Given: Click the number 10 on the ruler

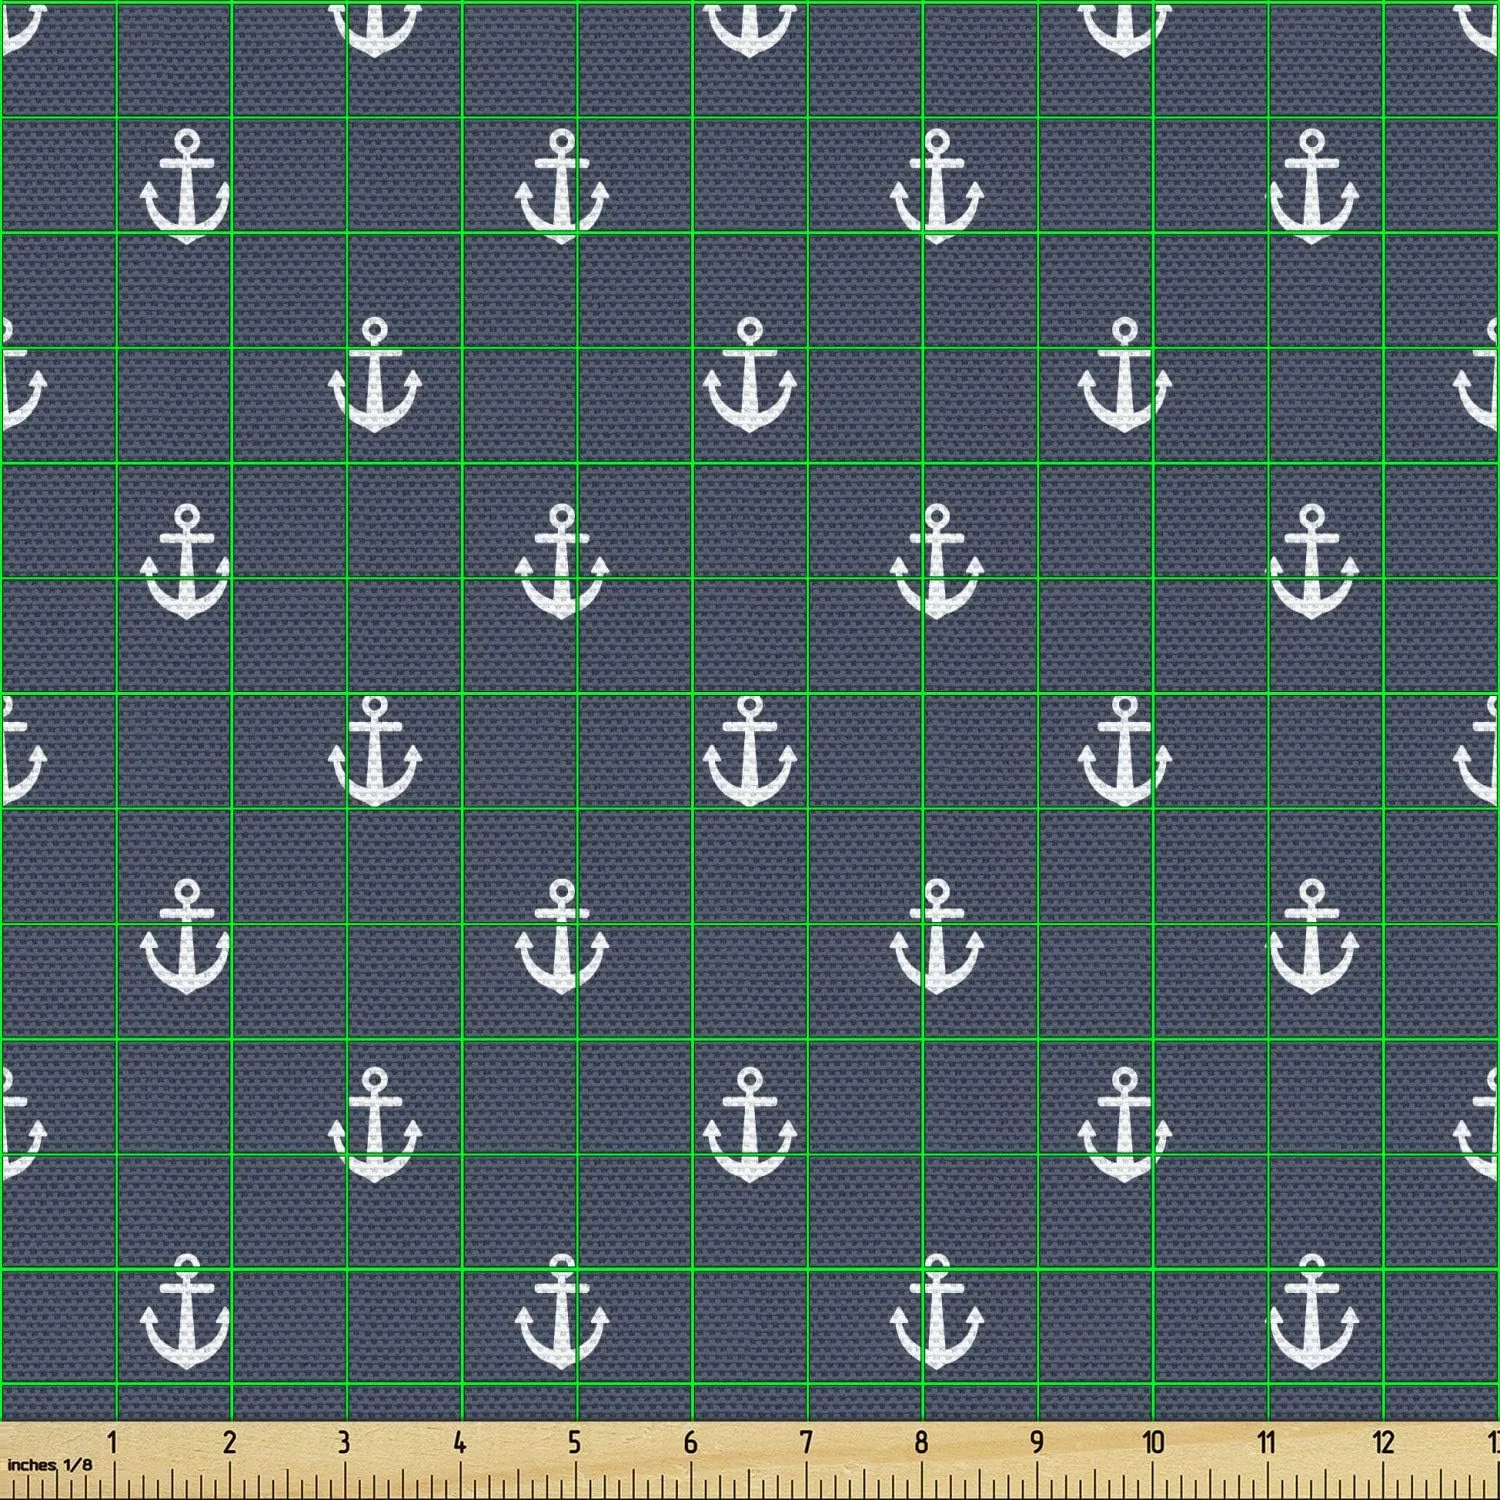Looking at the screenshot, I should 1152,1443.
